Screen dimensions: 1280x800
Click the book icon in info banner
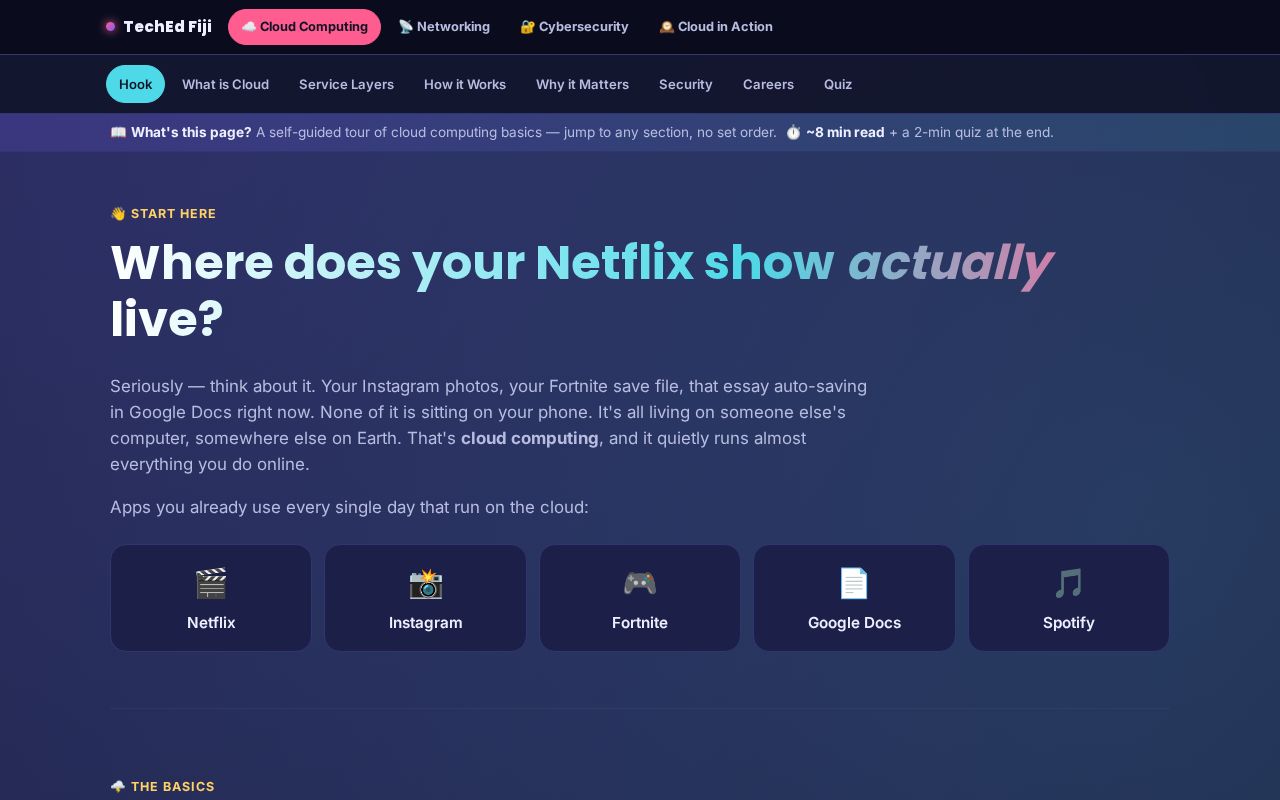point(118,132)
